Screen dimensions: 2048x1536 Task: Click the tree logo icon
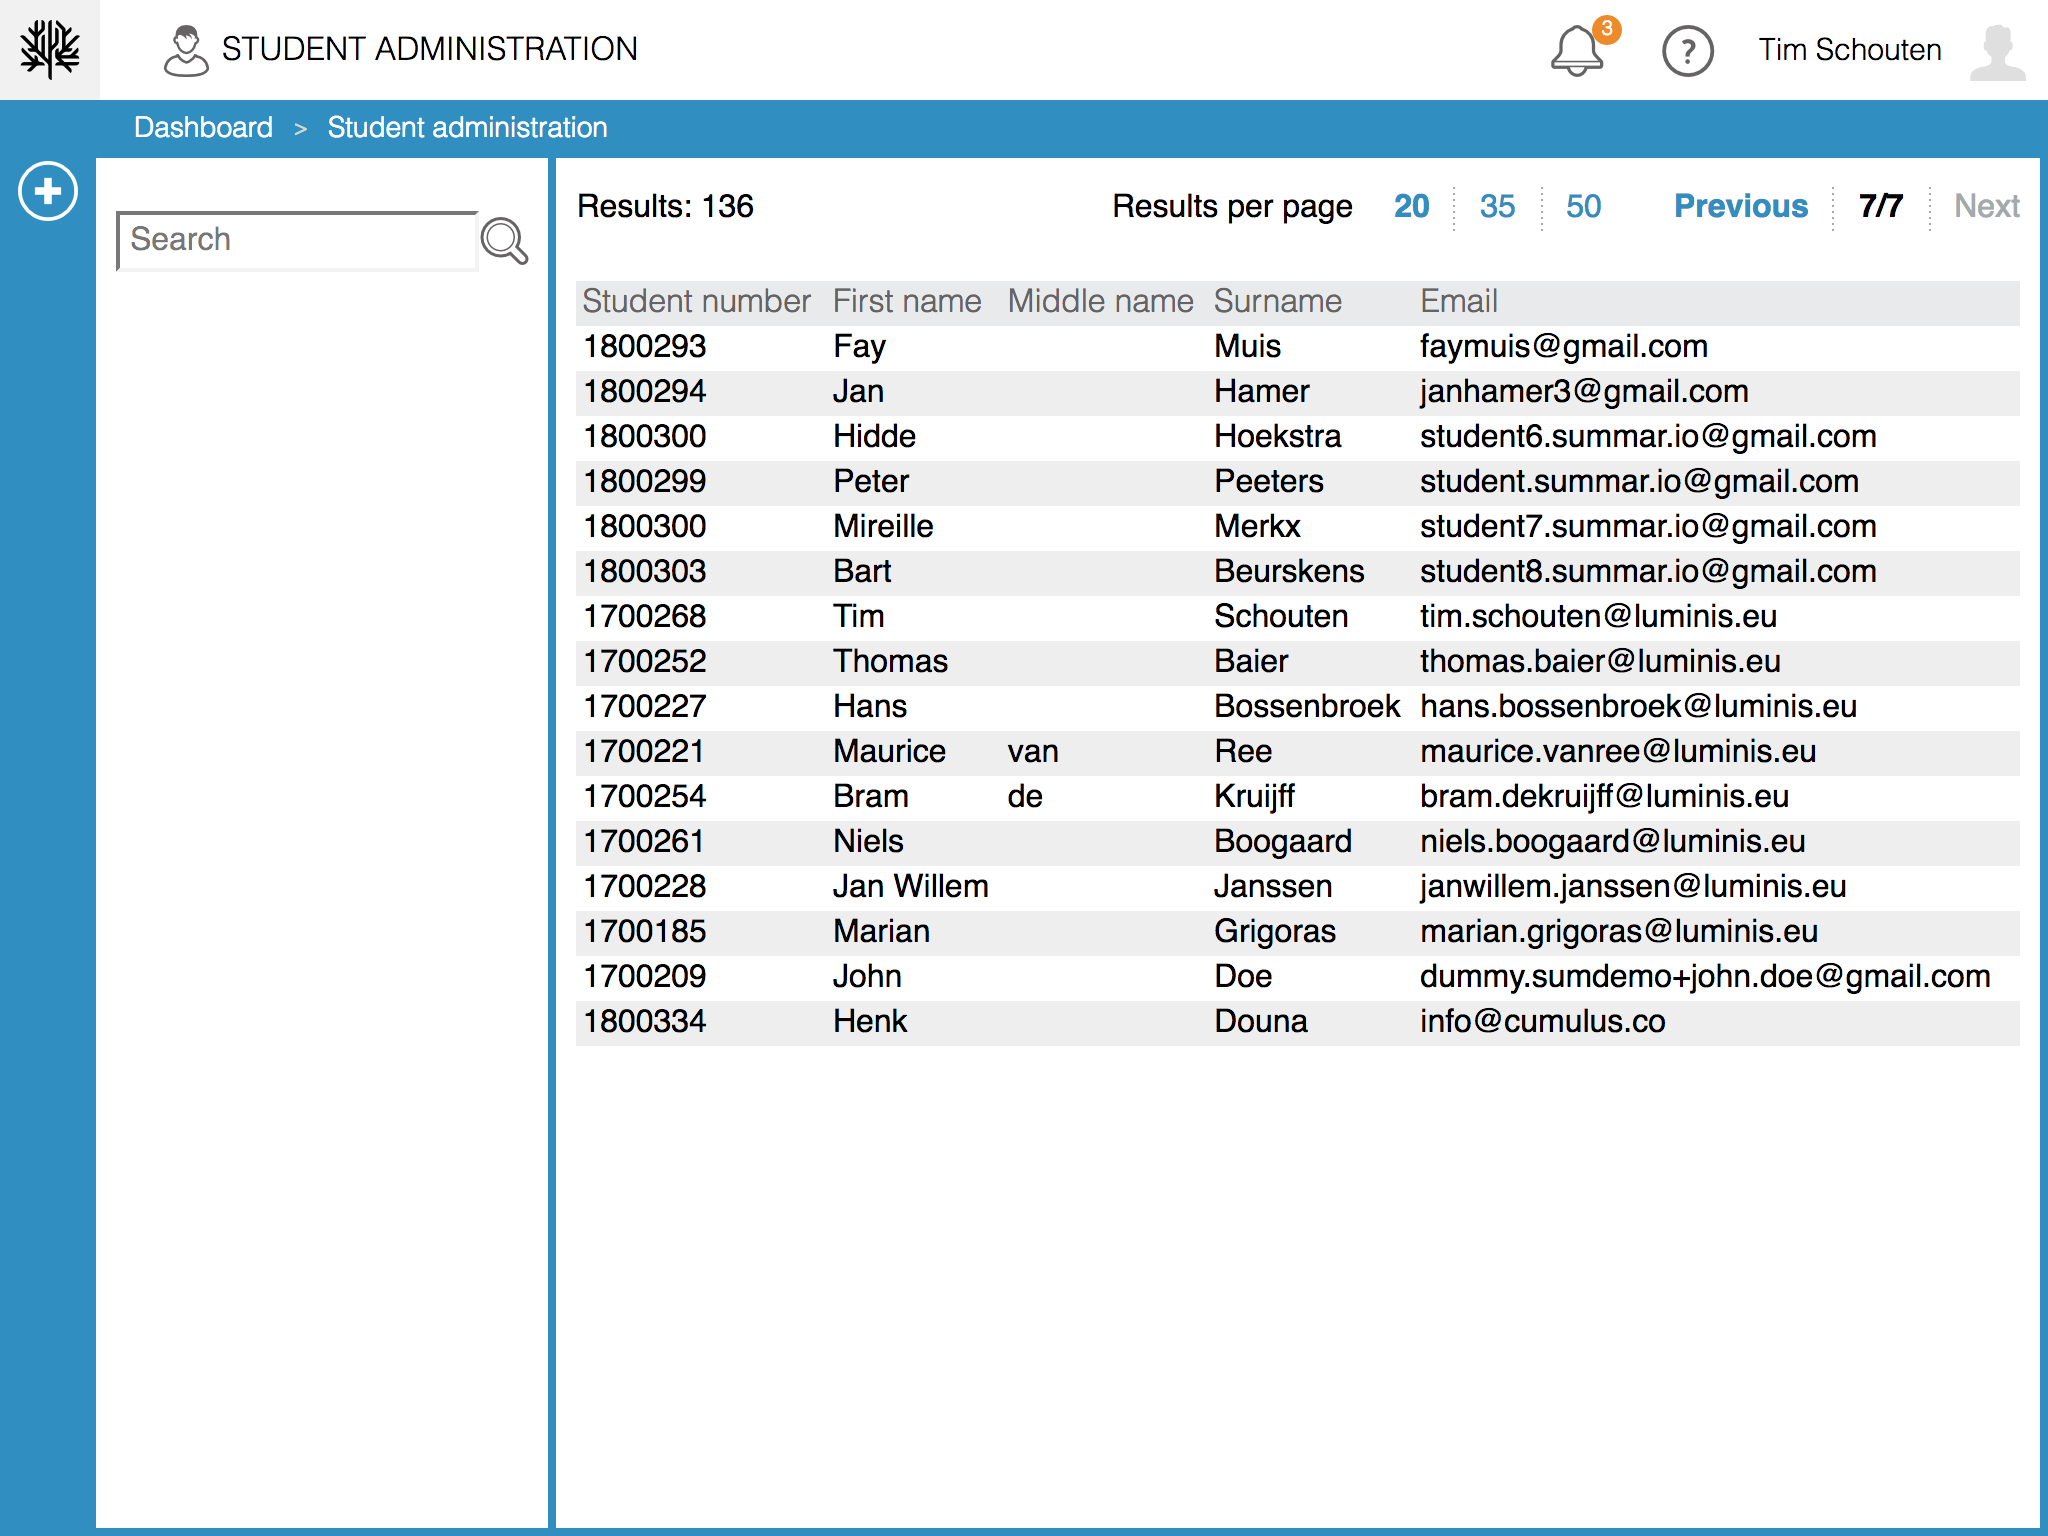[x=49, y=49]
